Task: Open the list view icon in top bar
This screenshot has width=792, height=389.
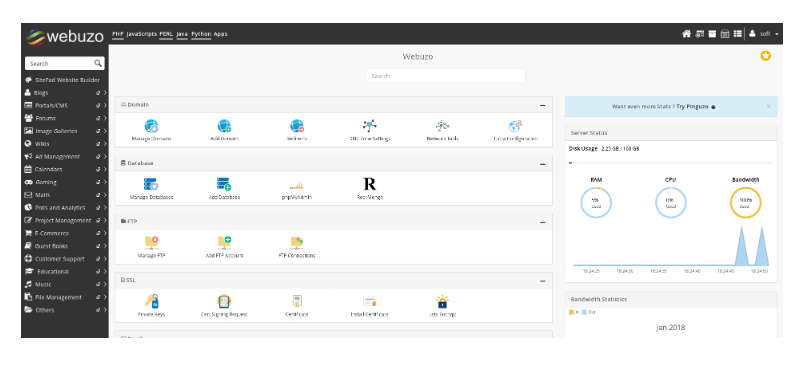Action: click(x=738, y=34)
